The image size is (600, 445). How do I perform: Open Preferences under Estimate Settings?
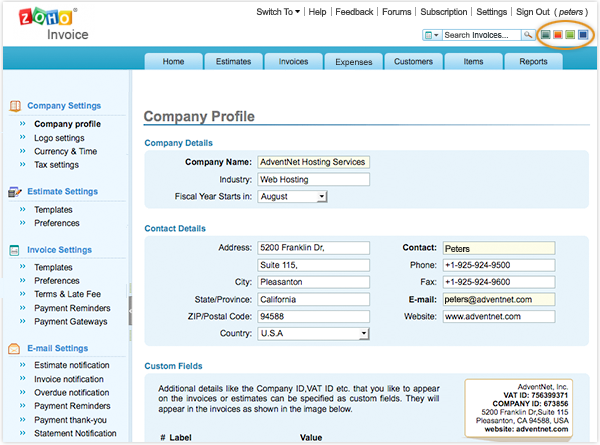57,223
